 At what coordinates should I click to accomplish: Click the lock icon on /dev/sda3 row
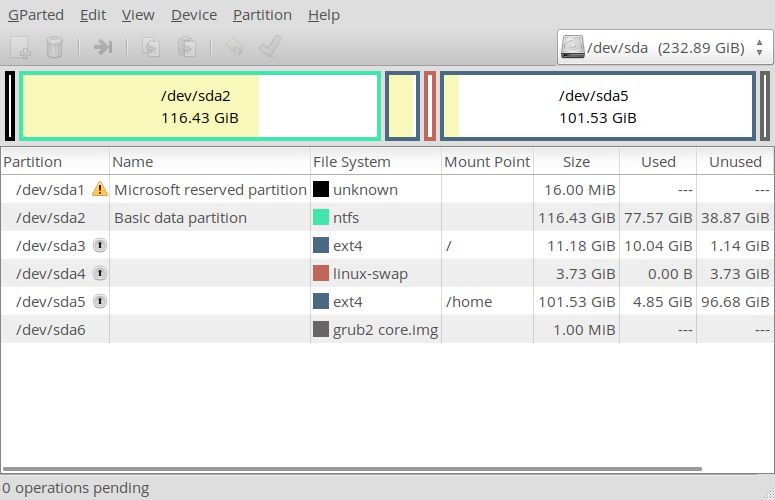pos(100,245)
